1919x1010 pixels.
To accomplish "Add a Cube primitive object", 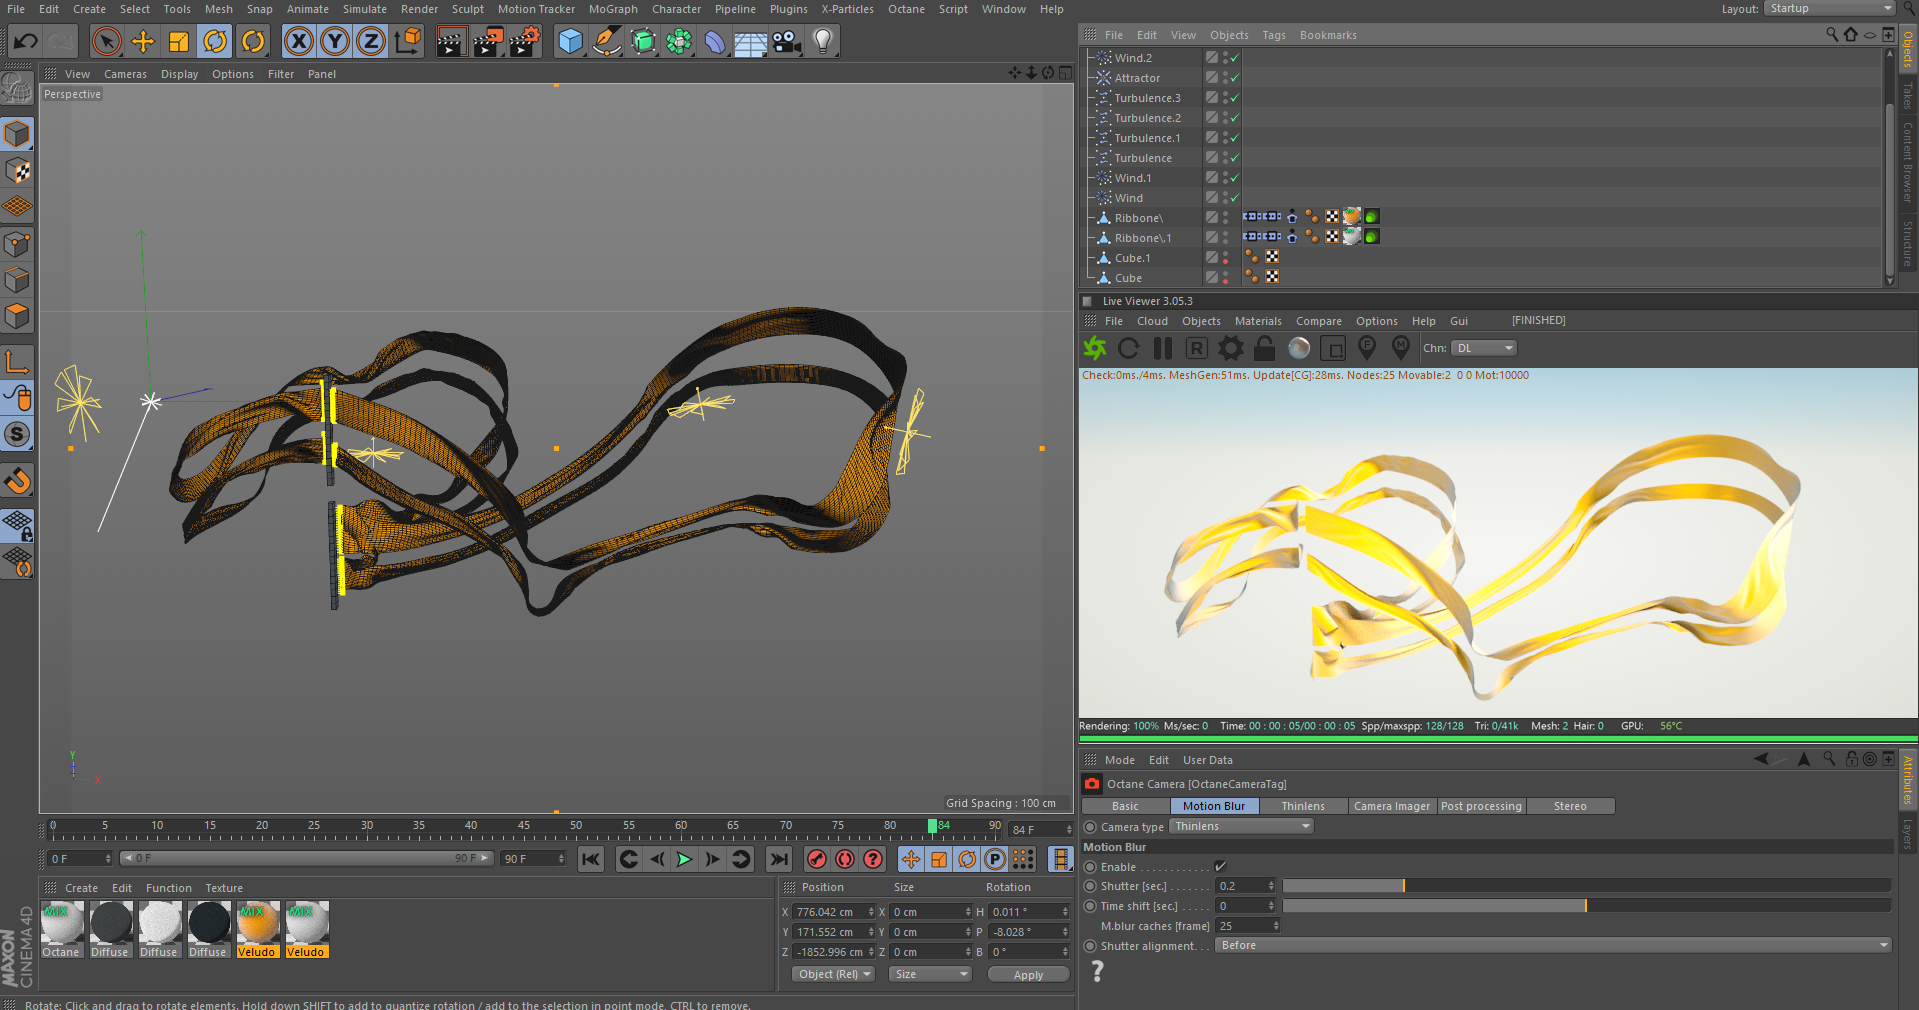I will 570,42.
